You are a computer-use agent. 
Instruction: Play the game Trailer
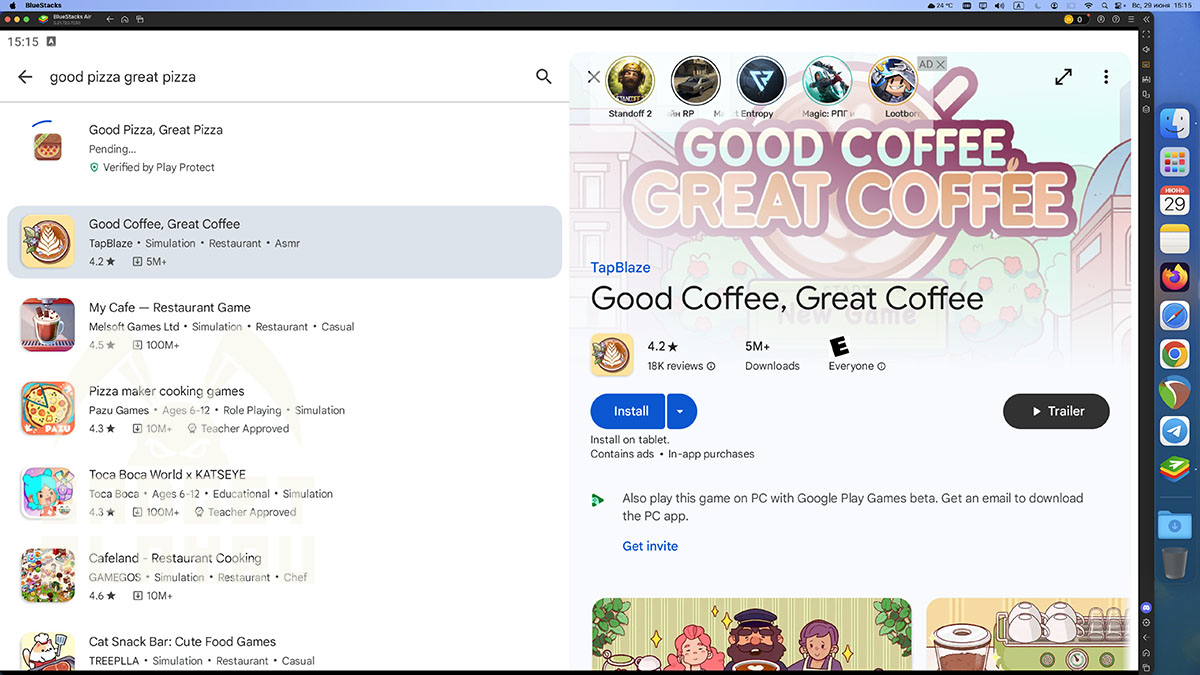(1056, 411)
